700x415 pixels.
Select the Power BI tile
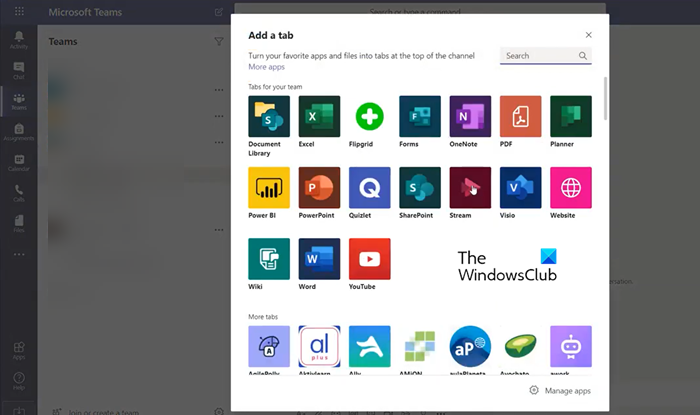(269, 188)
